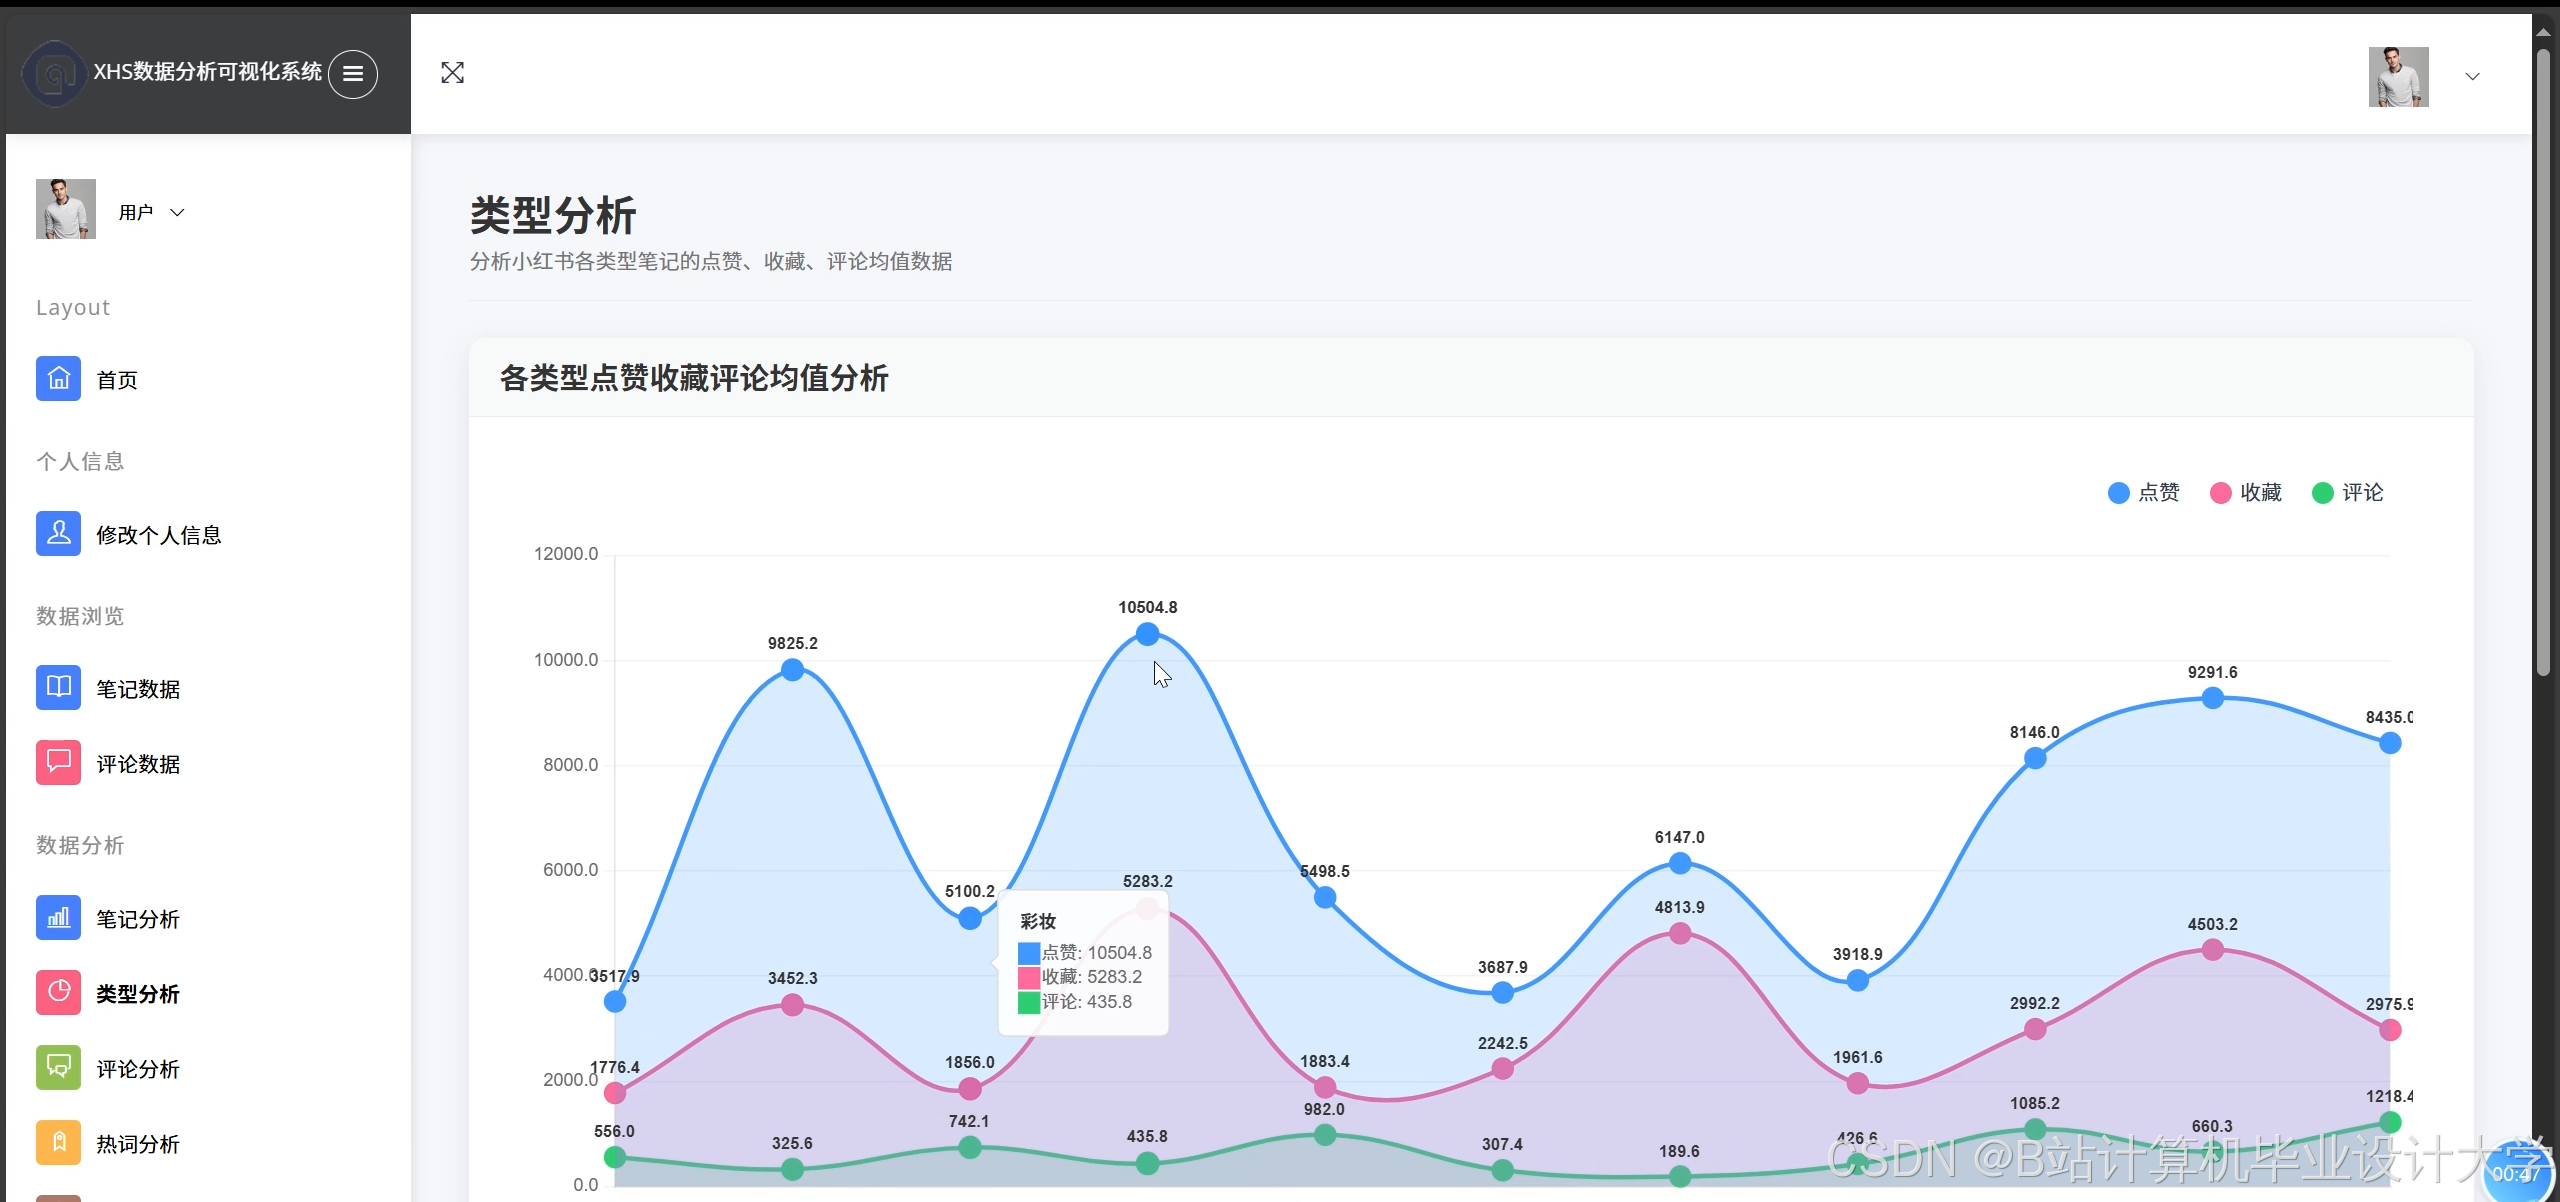Expand the avatar dropdown in top right
Screen dimensions: 2560x1202
tap(2472, 76)
